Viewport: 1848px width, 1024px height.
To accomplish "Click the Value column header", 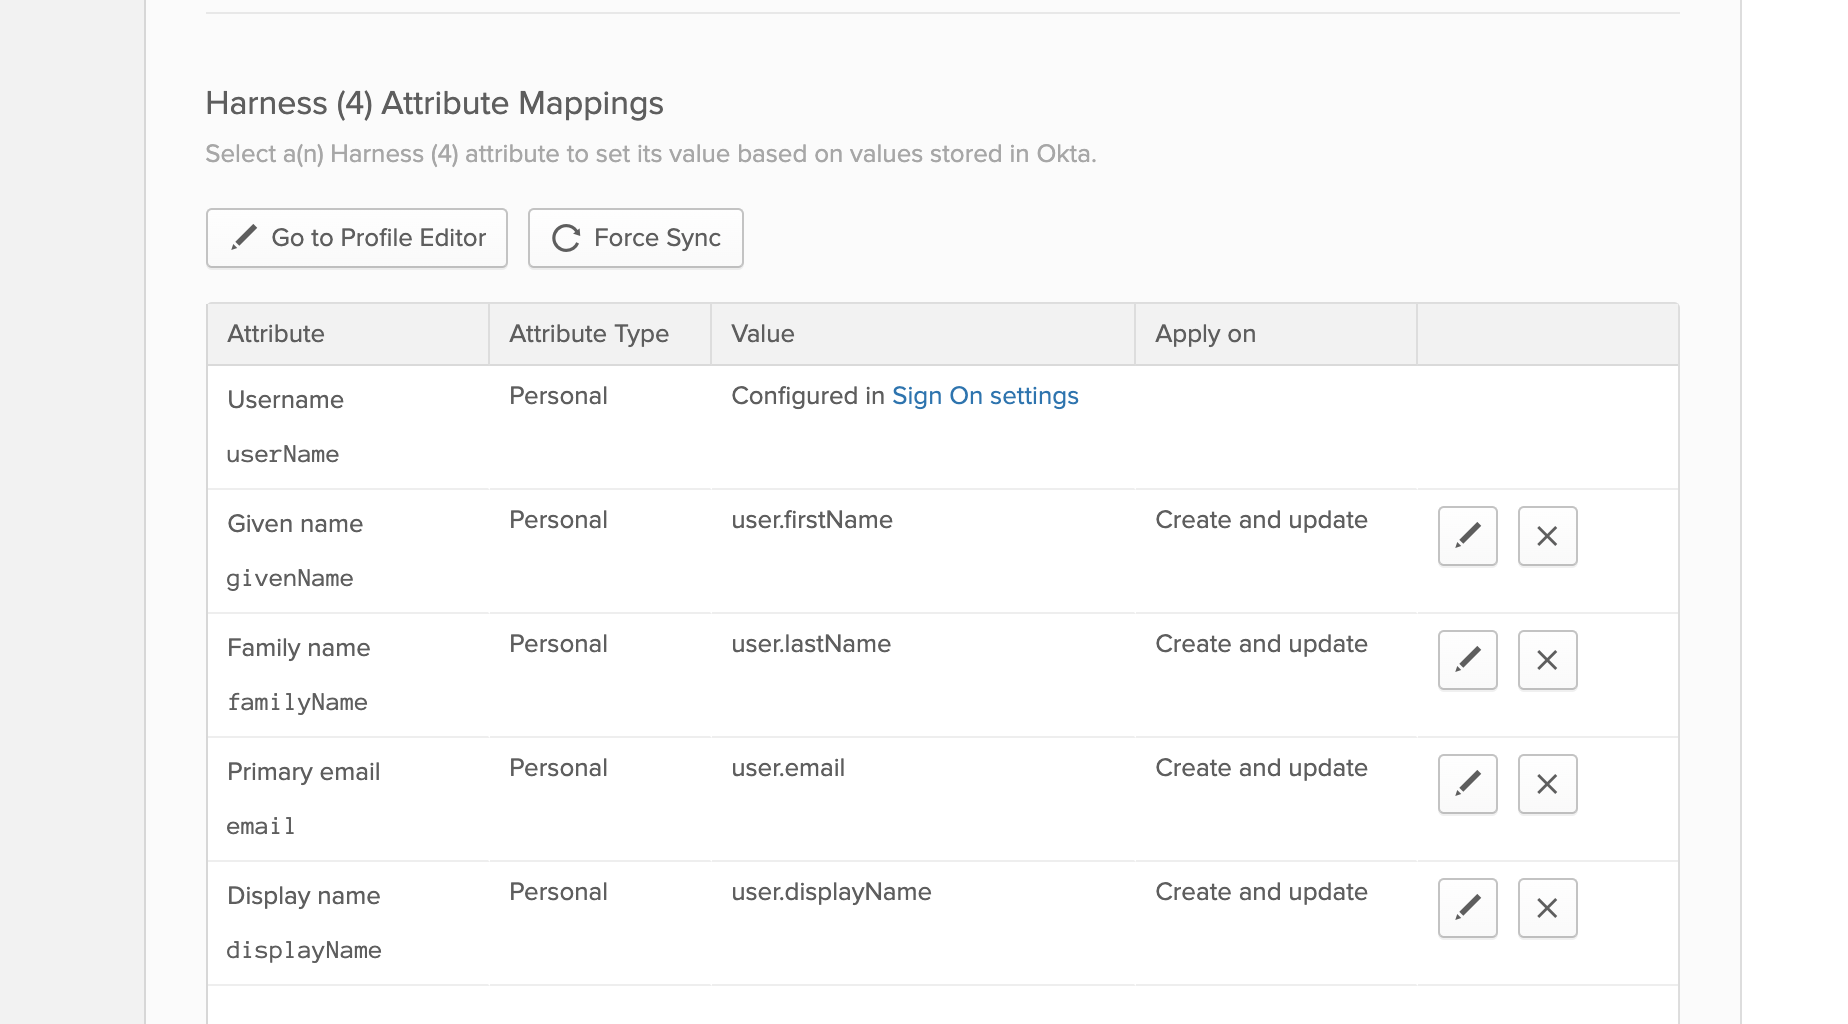I will pos(923,334).
